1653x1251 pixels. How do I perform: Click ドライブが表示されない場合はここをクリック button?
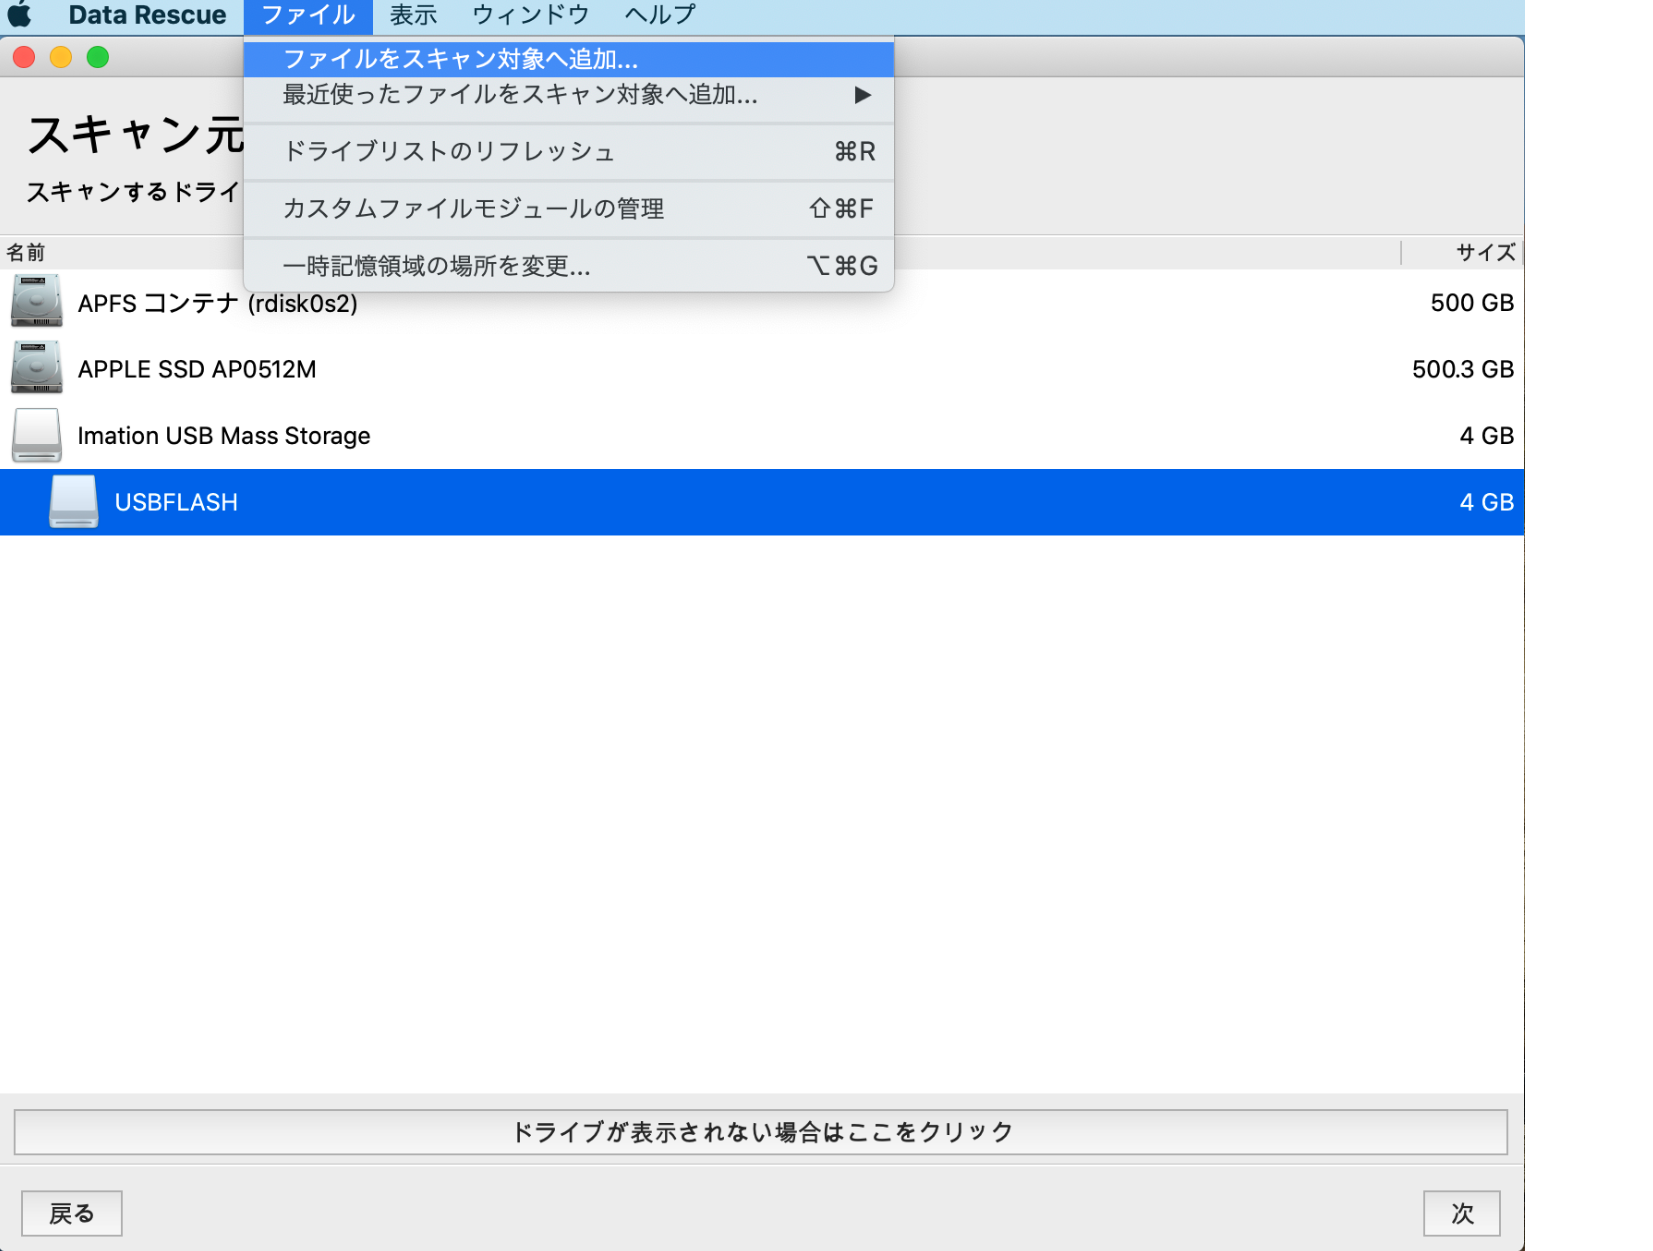click(x=760, y=1132)
